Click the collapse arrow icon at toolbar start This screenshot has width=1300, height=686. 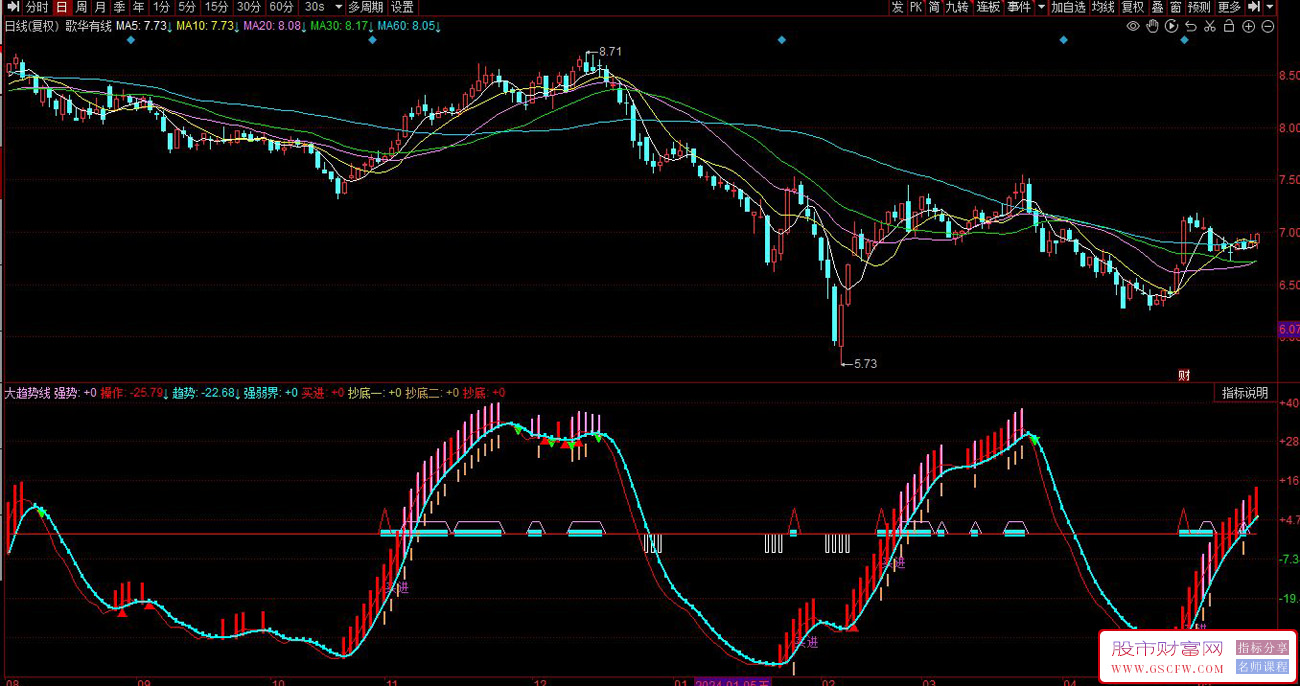tap(12, 7)
